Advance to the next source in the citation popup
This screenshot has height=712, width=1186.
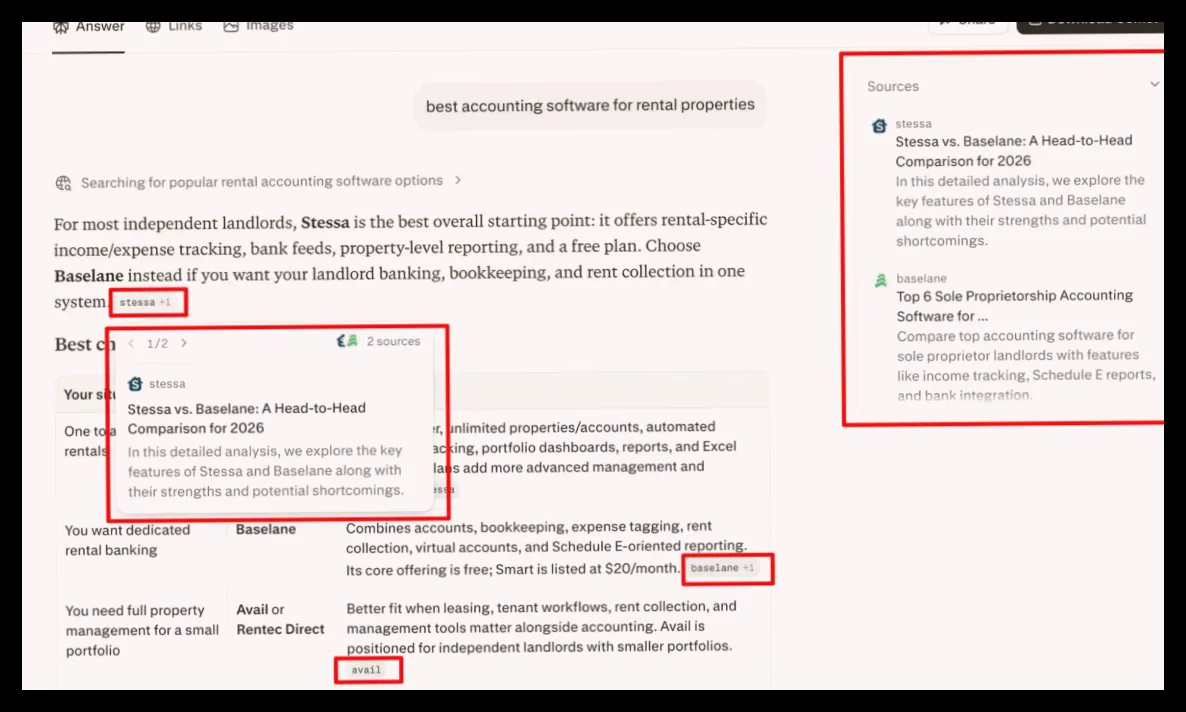184,343
